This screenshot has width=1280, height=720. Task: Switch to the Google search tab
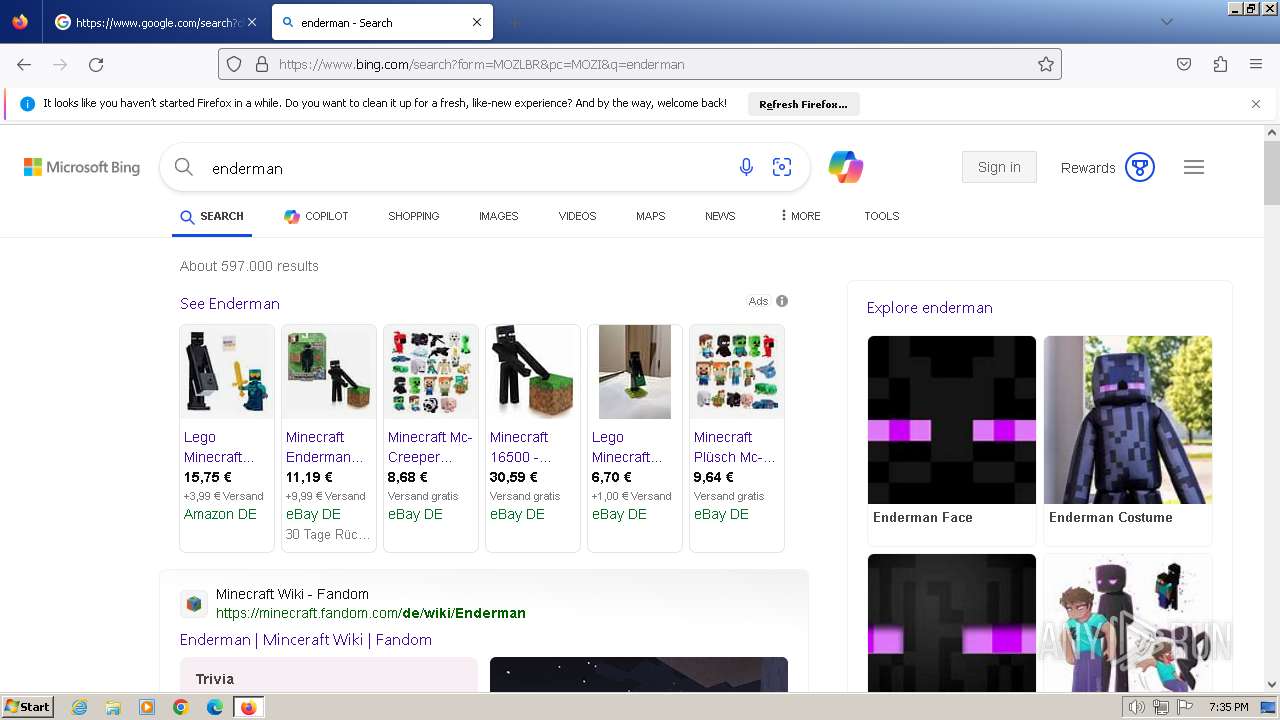point(157,22)
